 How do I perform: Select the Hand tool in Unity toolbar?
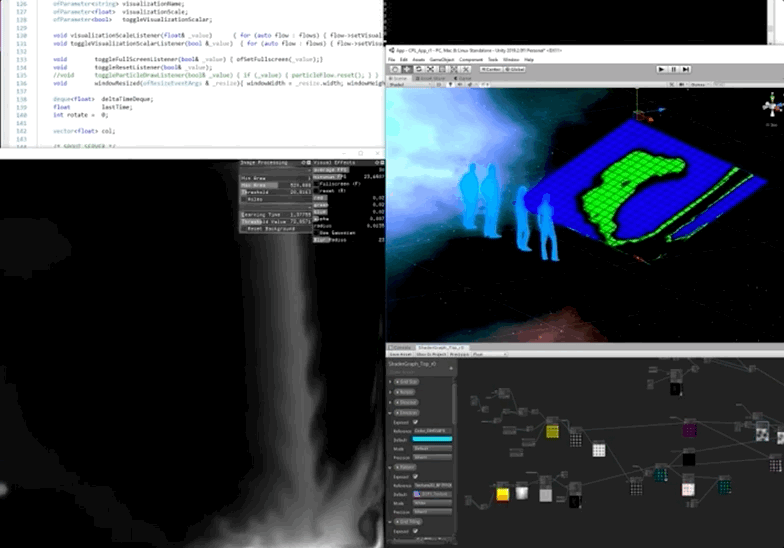(x=395, y=70)
